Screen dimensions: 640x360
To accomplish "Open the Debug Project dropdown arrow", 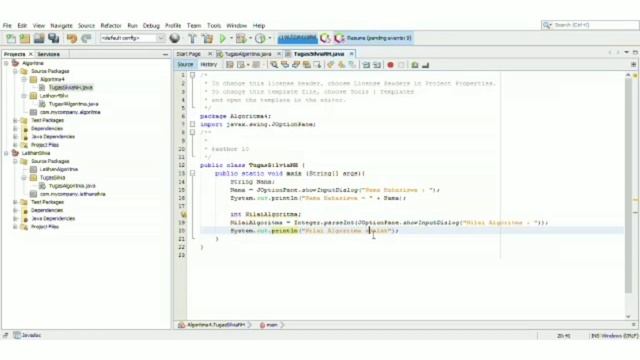I will [x=250, y=38].
